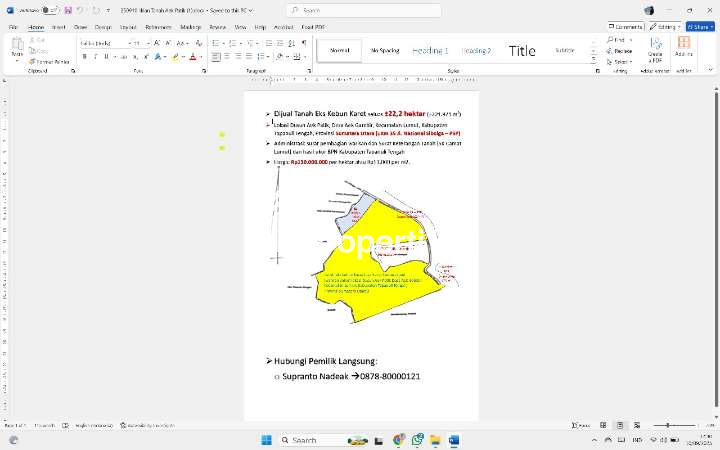The image size is (720, 450).
Task: Click the Text Effects icon
Action: (158, 56)
